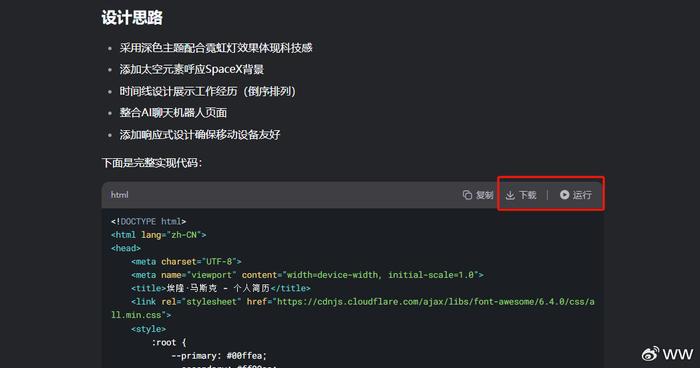700x368 pixels.
Task: Click the 设计思路 heading
Action: point(132,17)
